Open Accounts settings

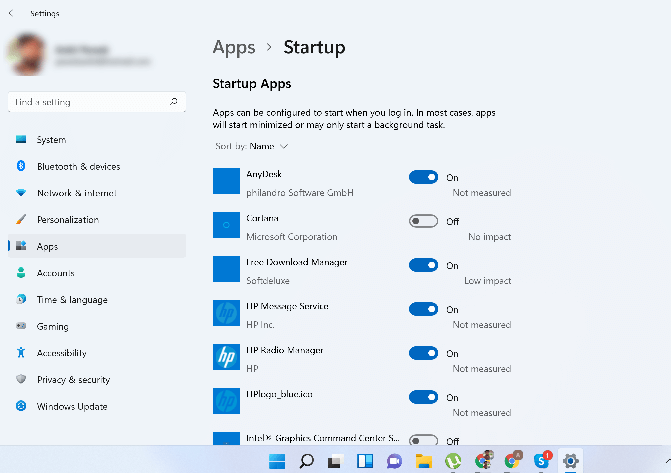click(97, 273)
